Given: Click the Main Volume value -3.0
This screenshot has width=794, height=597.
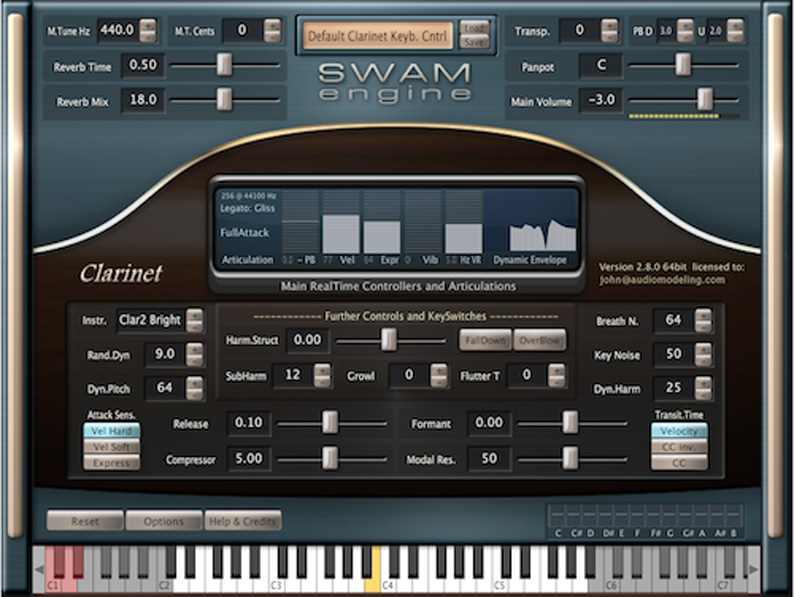Looking at the screenshot, I should [602, 100].
